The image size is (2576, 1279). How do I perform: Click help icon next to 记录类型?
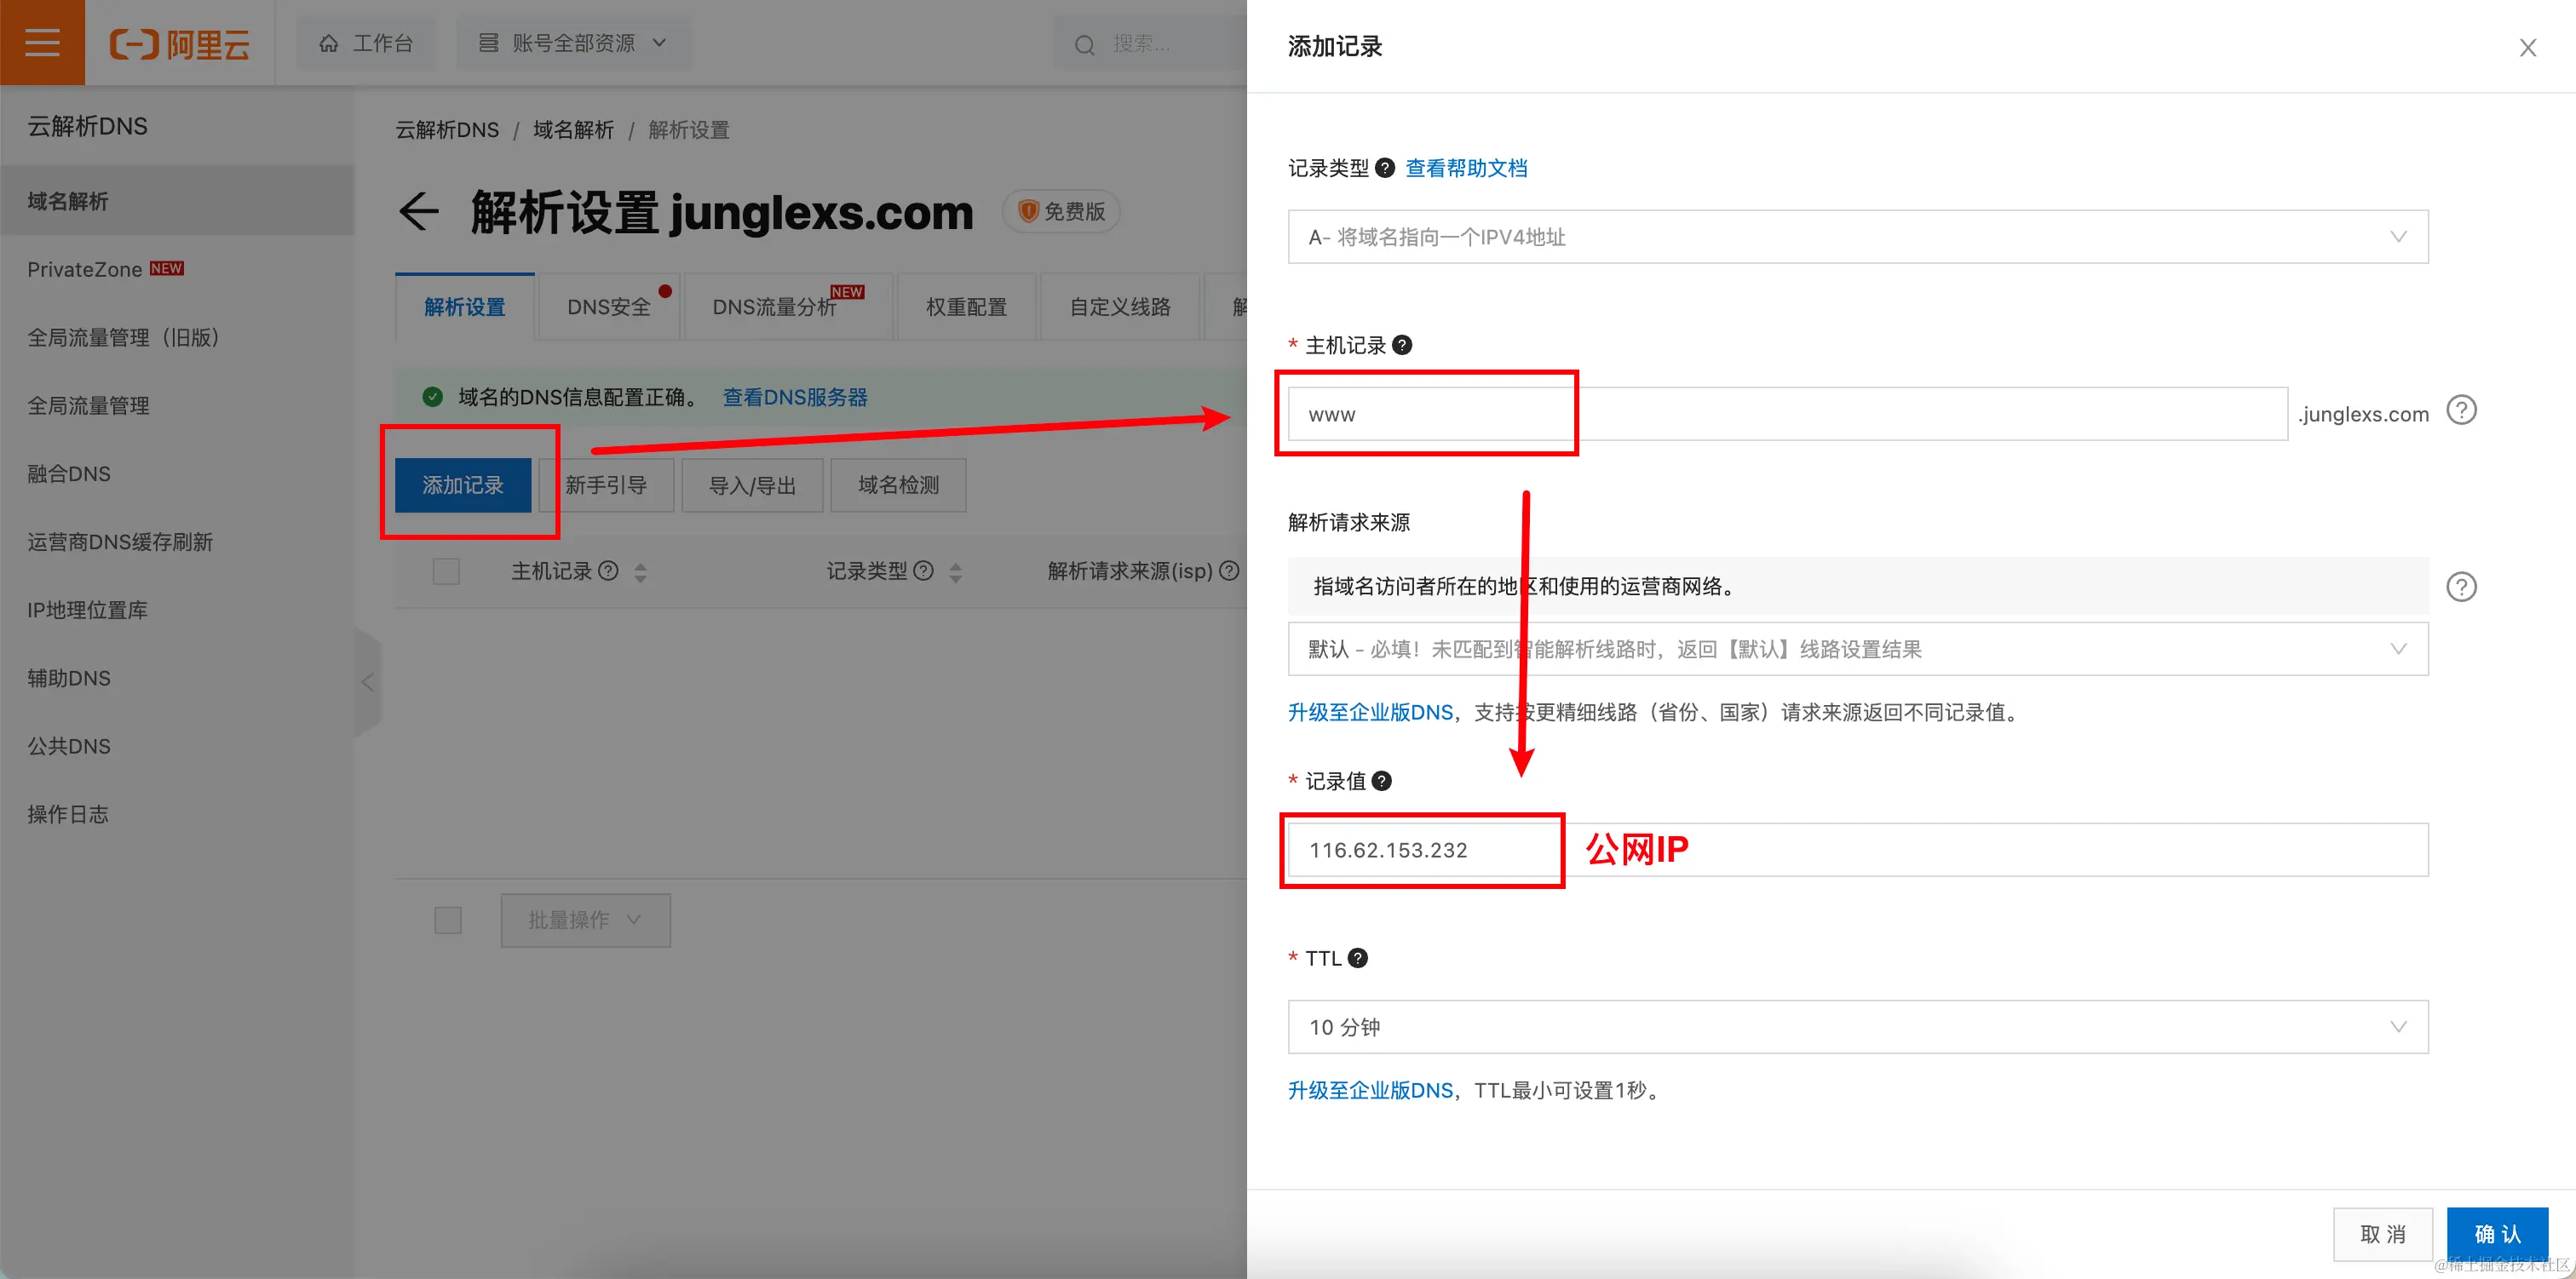point(1385,168)
